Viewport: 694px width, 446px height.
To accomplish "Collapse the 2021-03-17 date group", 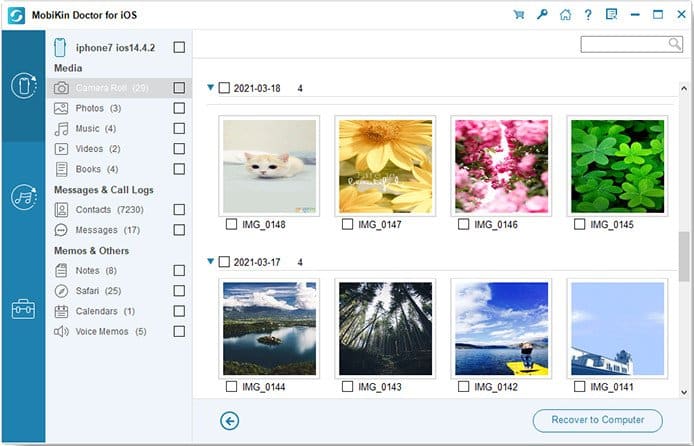I will coord(211,261).
